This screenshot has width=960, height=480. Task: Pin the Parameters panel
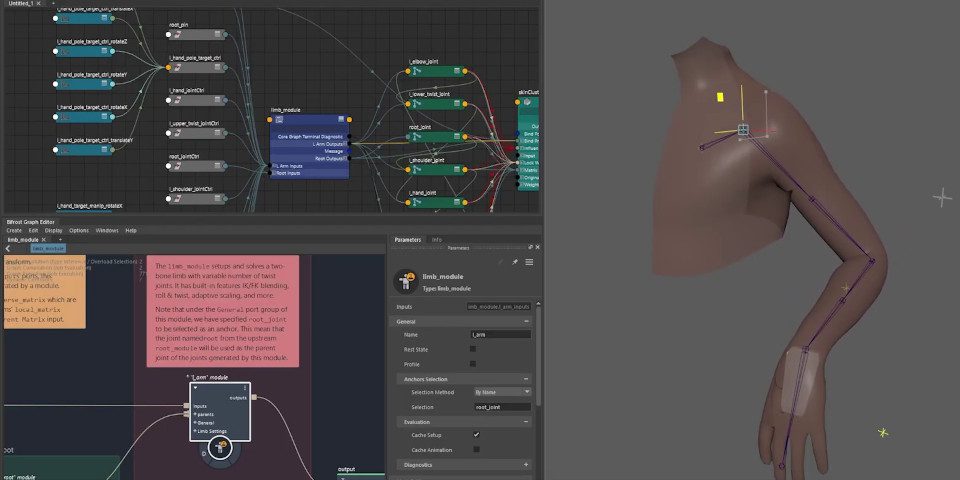[515, 262]
